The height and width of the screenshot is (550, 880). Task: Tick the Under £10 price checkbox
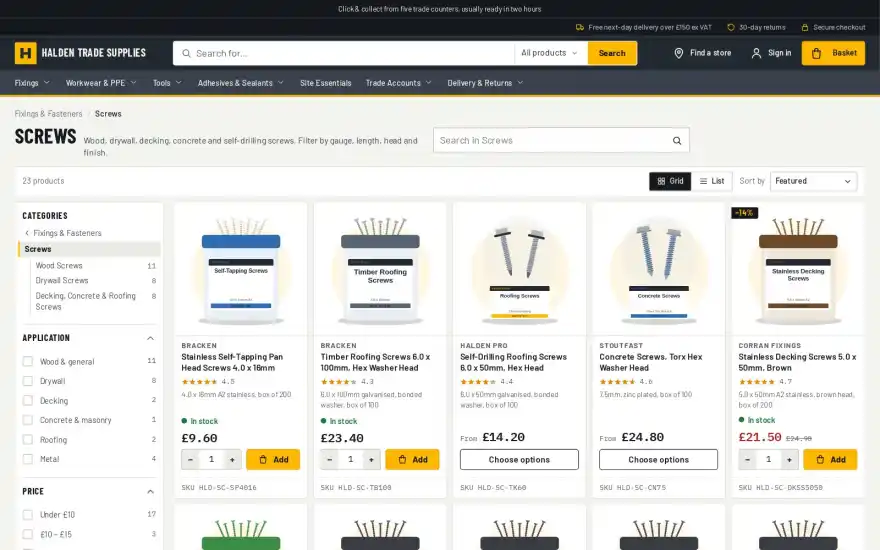tap(28, 515)
